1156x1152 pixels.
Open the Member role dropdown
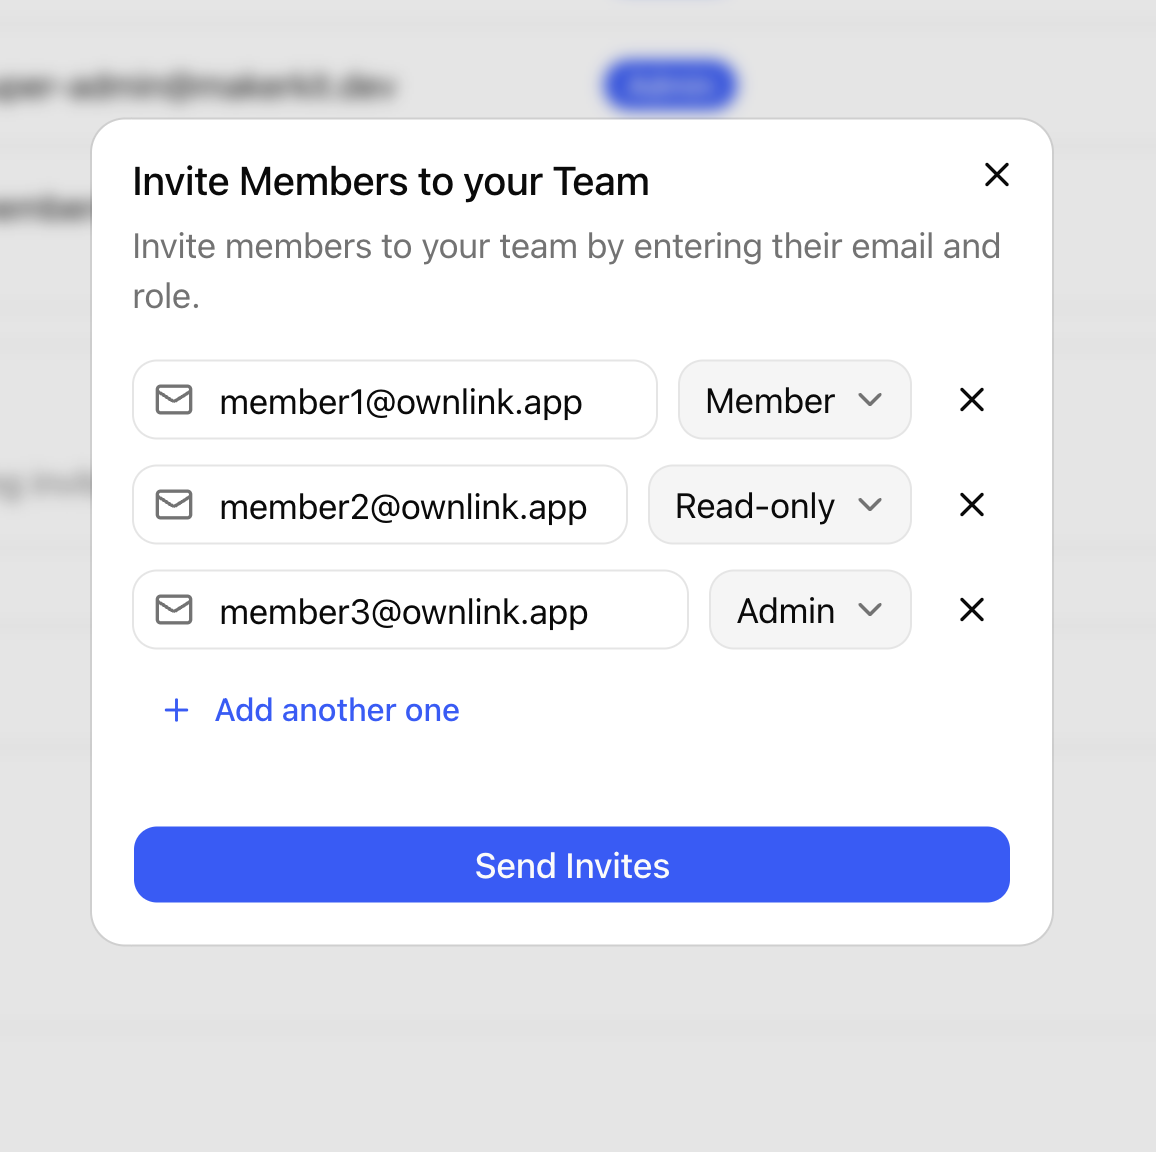pyautogui.click(x=795, y=400)
